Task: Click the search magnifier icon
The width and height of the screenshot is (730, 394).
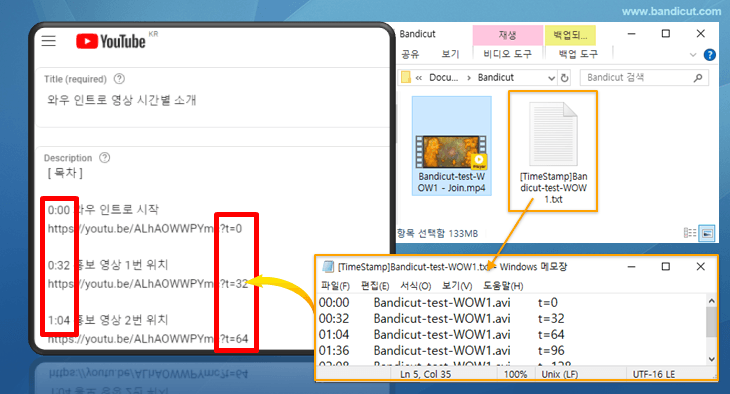Action: click(x=698, y=78)
